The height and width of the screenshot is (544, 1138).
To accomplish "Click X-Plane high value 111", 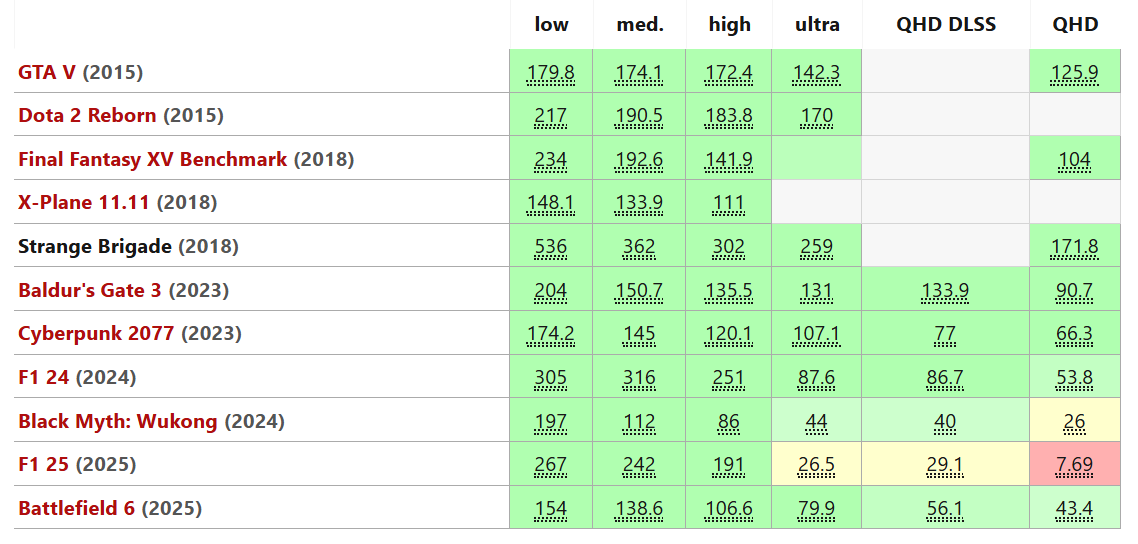I will (x=730, y=203).
